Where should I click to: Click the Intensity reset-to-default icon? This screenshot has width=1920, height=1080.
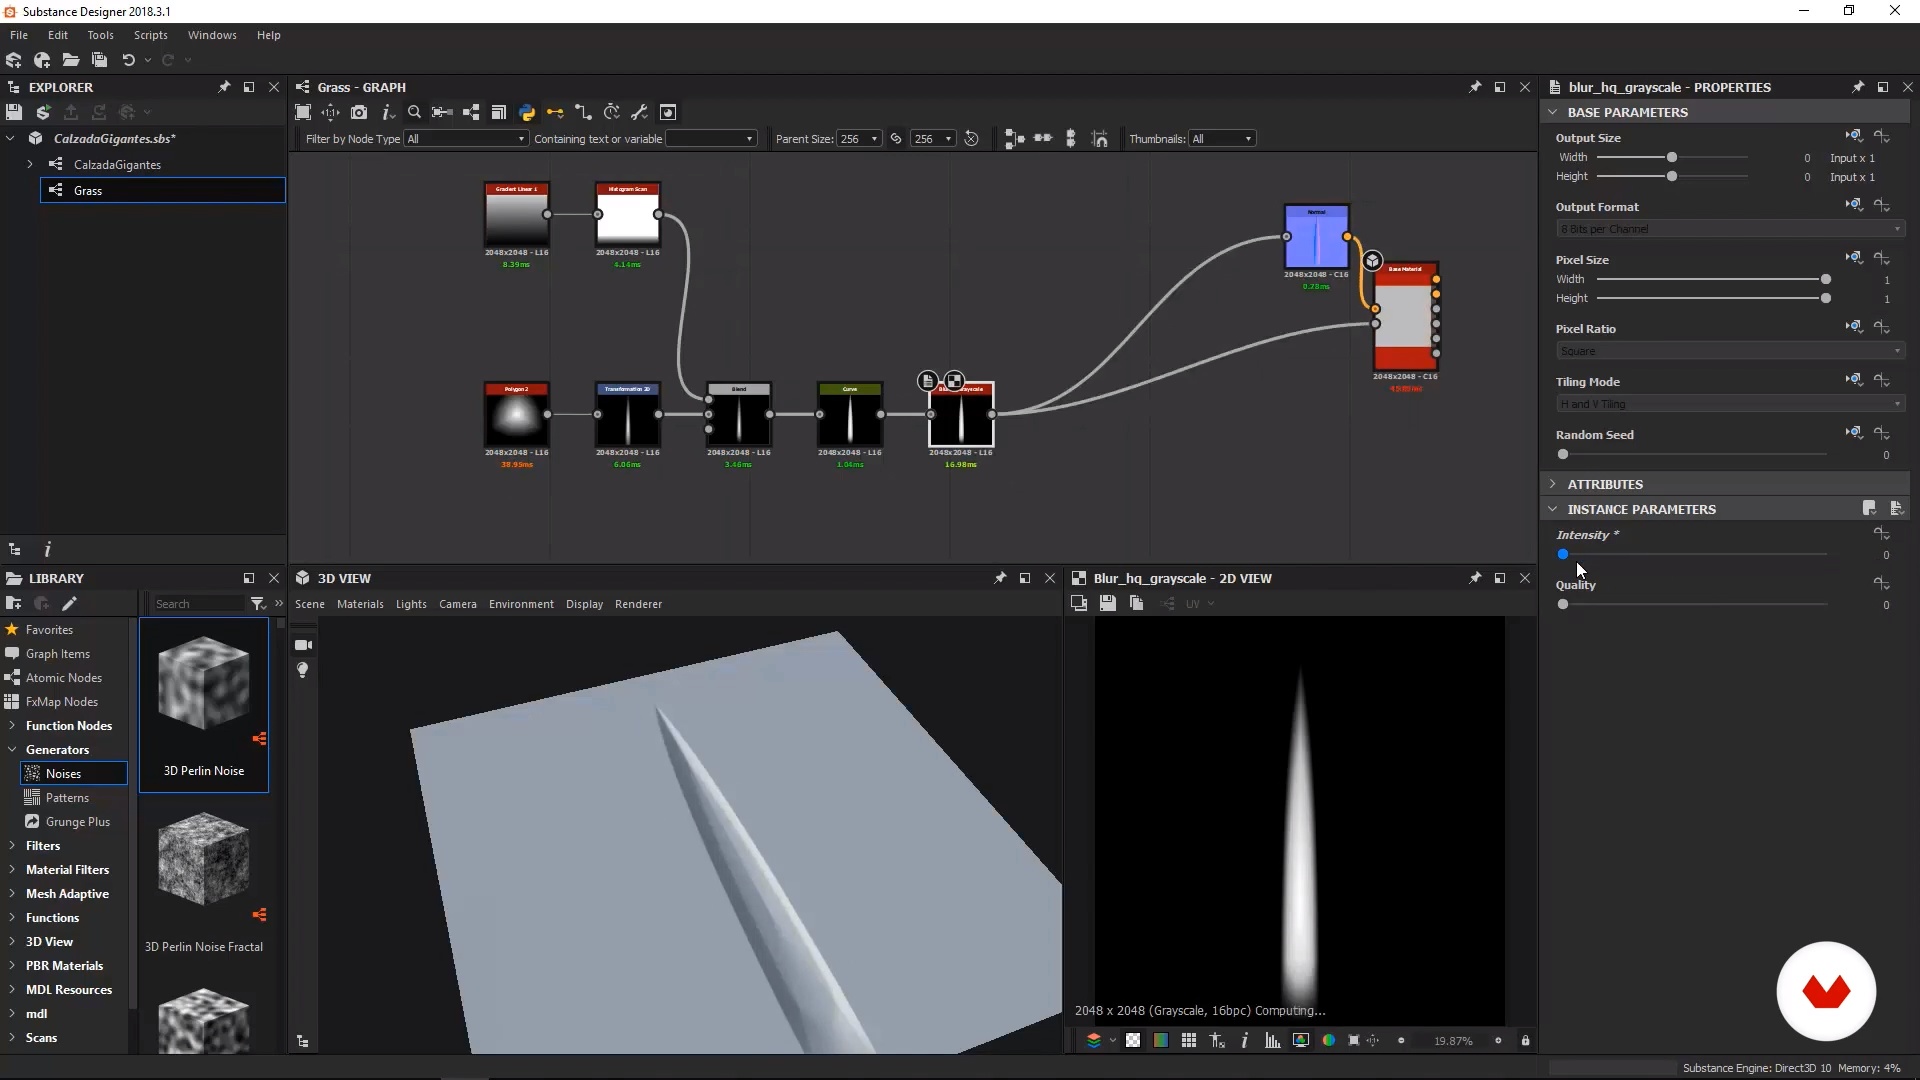click(1882, 535)
